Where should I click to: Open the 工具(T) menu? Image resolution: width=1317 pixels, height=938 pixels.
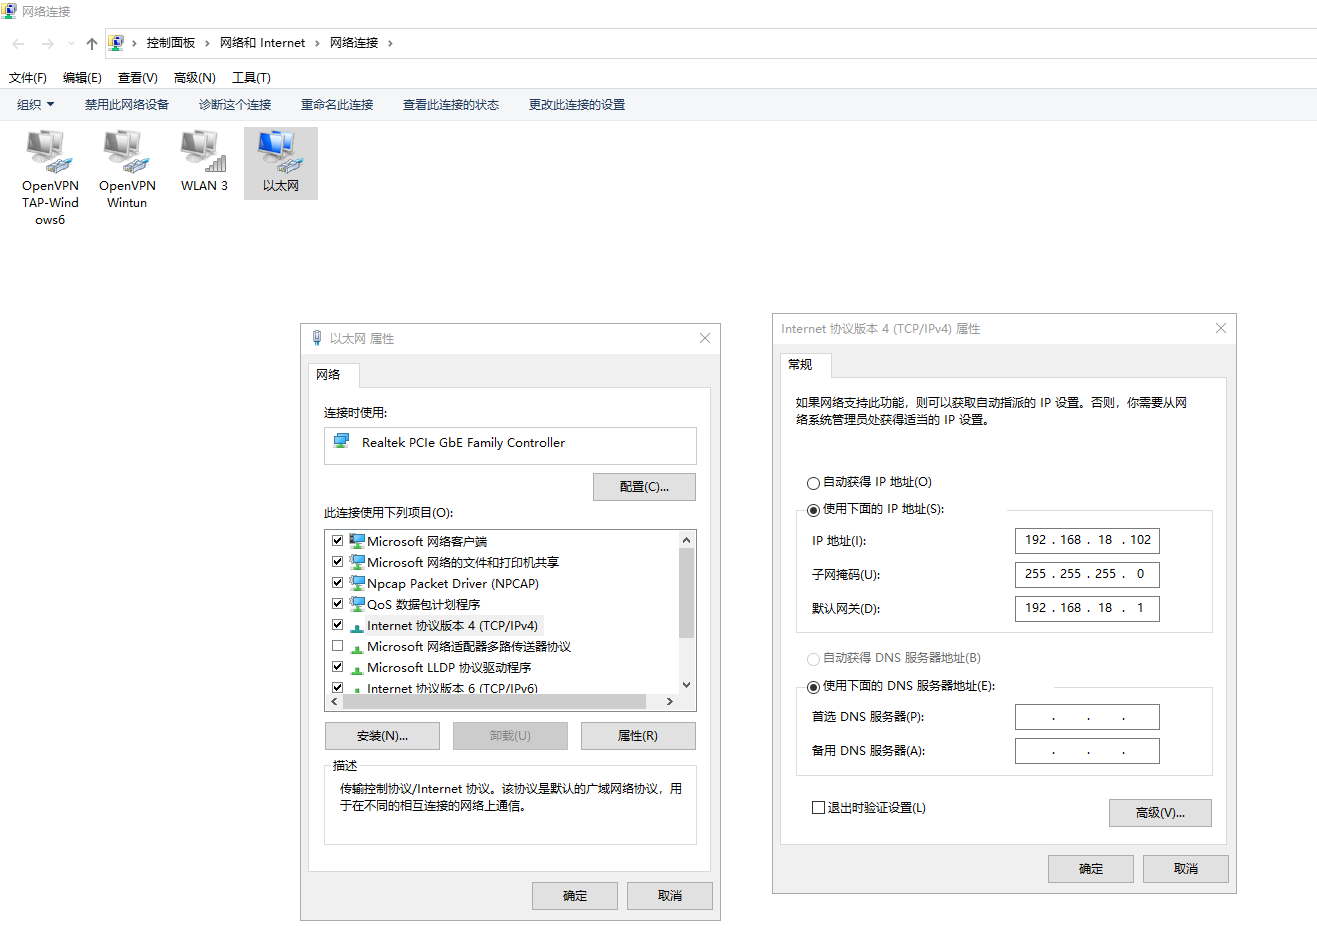[251, 78]
